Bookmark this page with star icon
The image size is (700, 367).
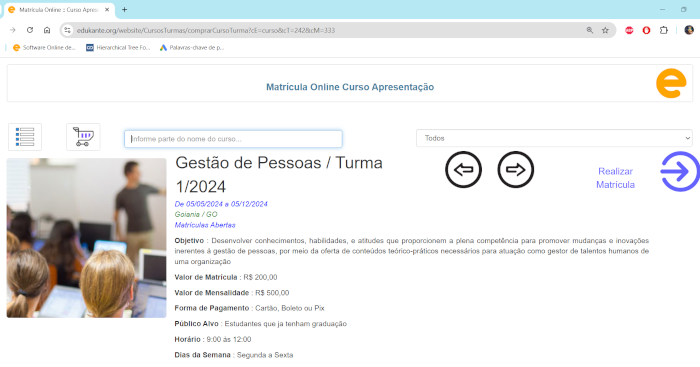(605, 30)
